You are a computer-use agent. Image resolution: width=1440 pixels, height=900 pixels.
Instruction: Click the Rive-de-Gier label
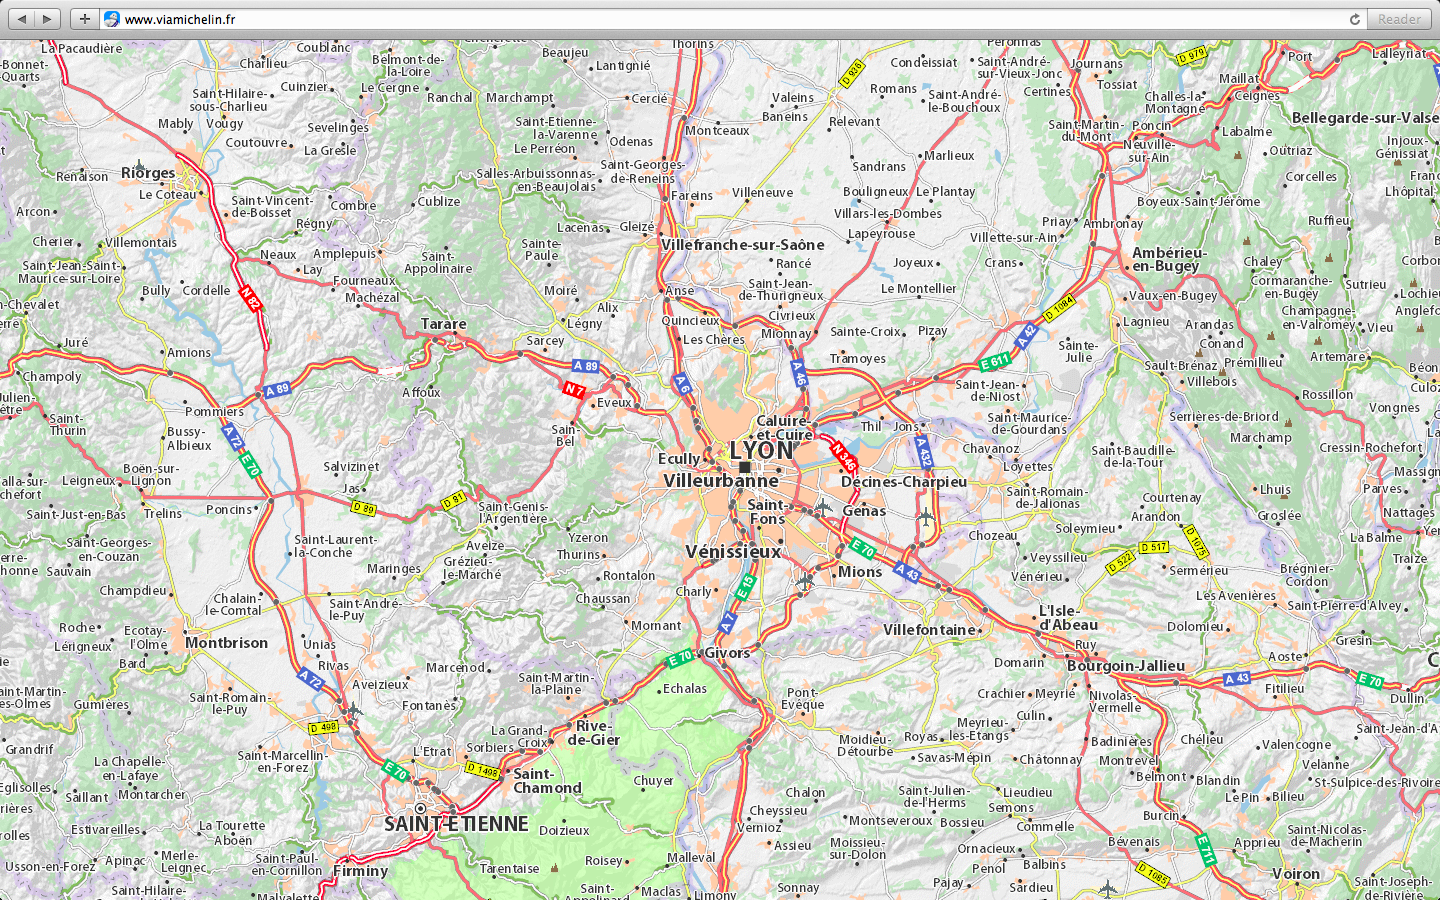[x=594, y=733]
